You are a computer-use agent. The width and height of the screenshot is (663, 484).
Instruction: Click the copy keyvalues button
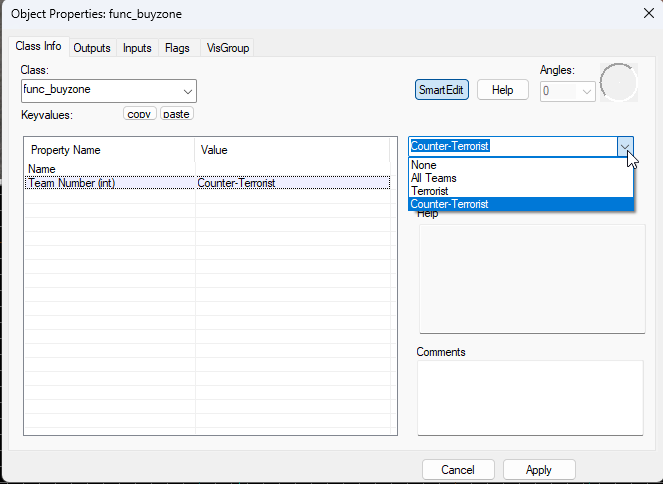[140, 114]
